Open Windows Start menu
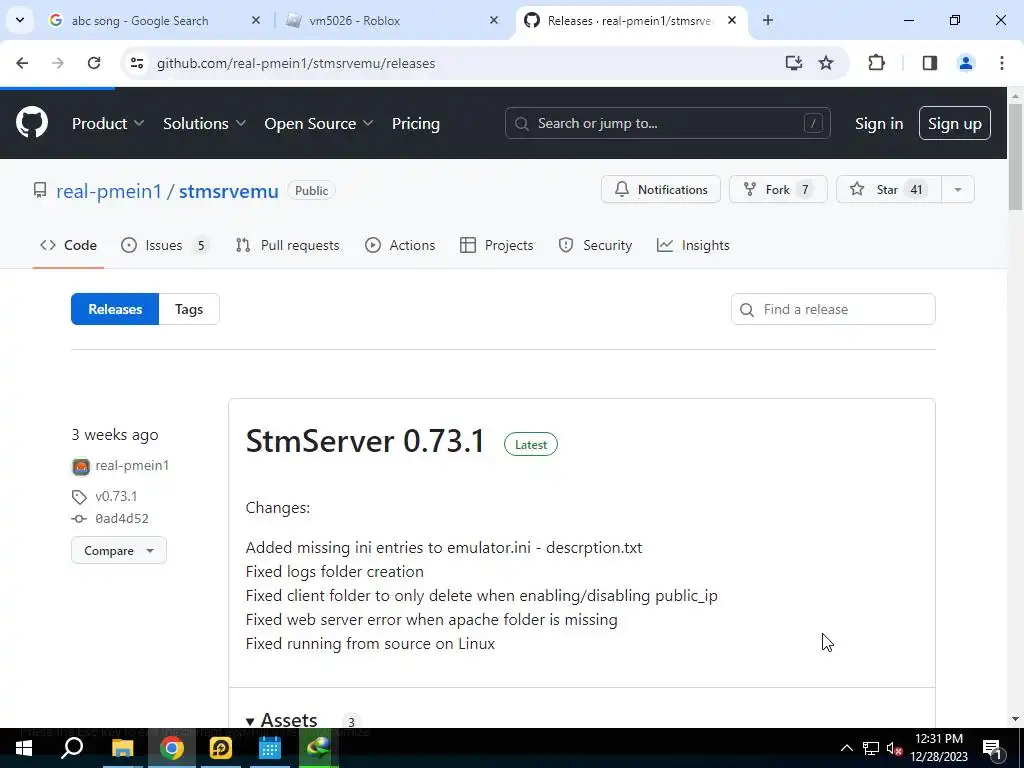 click(24, 748)
